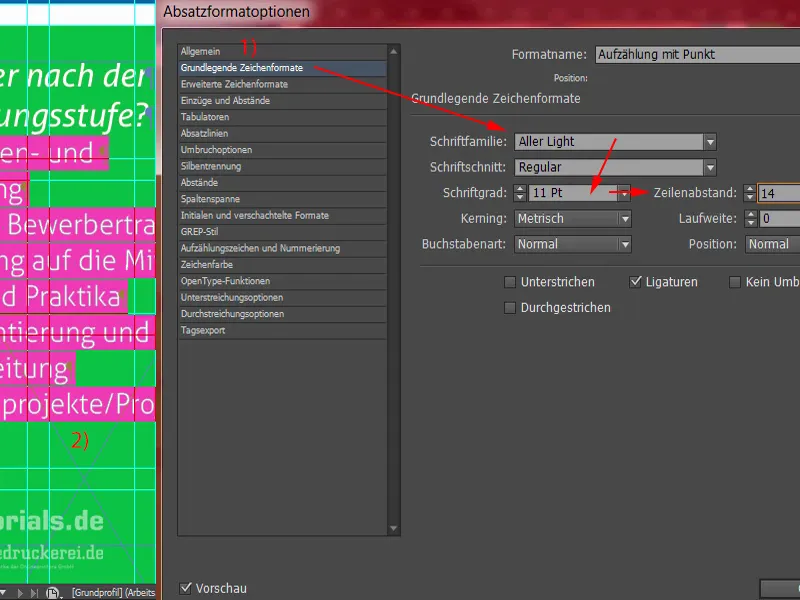Enable the Durchgestrichen checkbox

[x=510, y=308]
